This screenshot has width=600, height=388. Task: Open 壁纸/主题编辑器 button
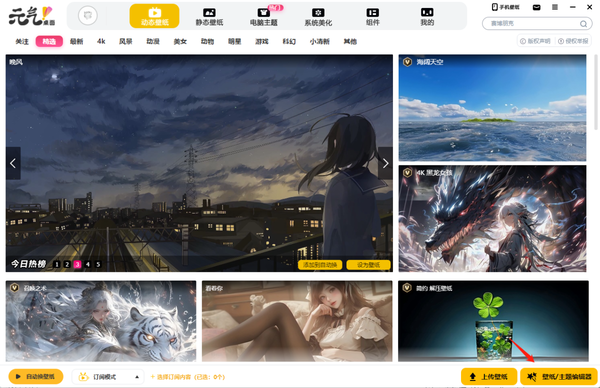click(x=559, y=377)
